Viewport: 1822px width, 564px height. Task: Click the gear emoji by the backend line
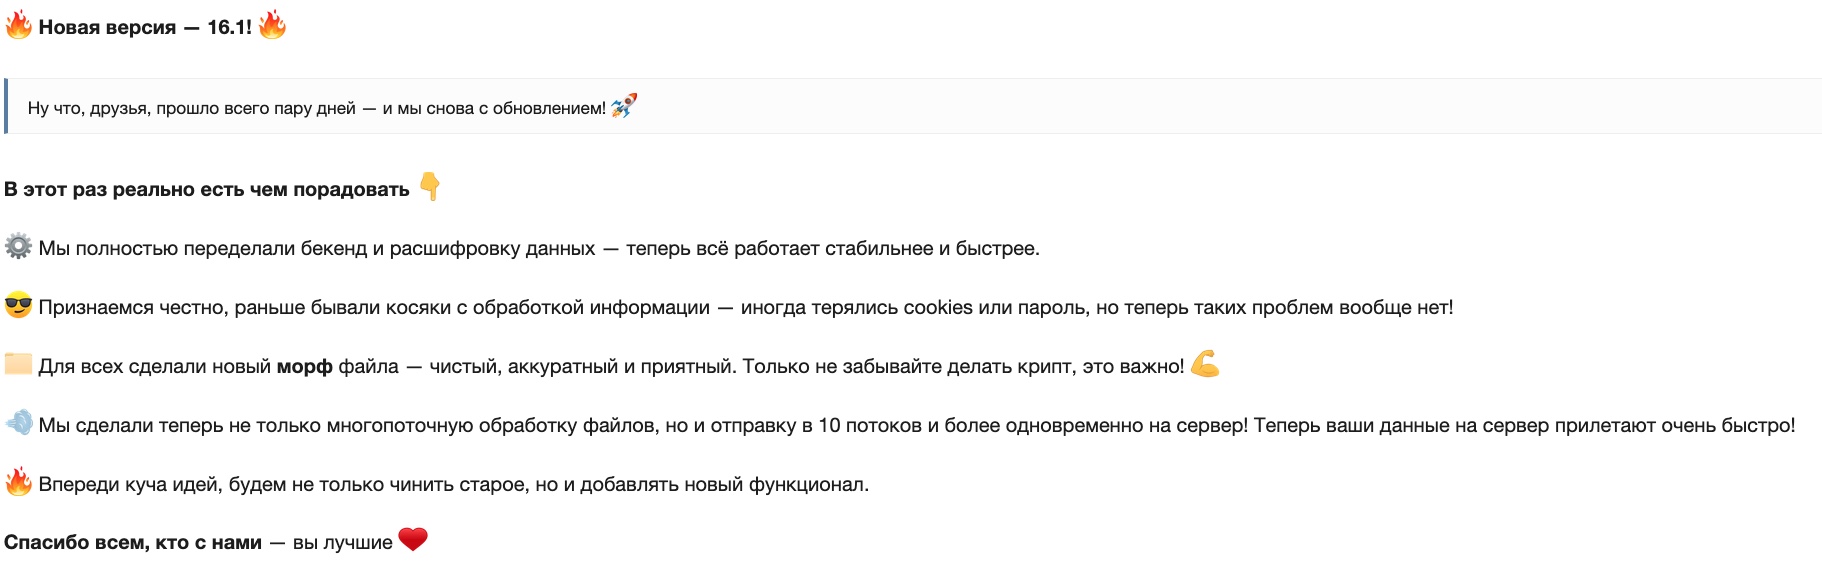pyautogui.click(x=18, y=246)
